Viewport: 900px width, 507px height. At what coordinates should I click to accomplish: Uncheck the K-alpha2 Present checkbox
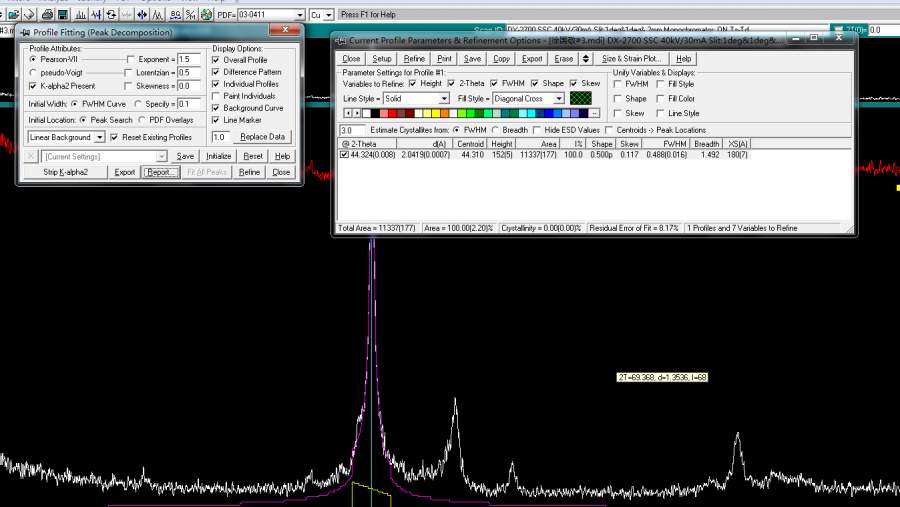pyautogui.click(x=33, y=86)
